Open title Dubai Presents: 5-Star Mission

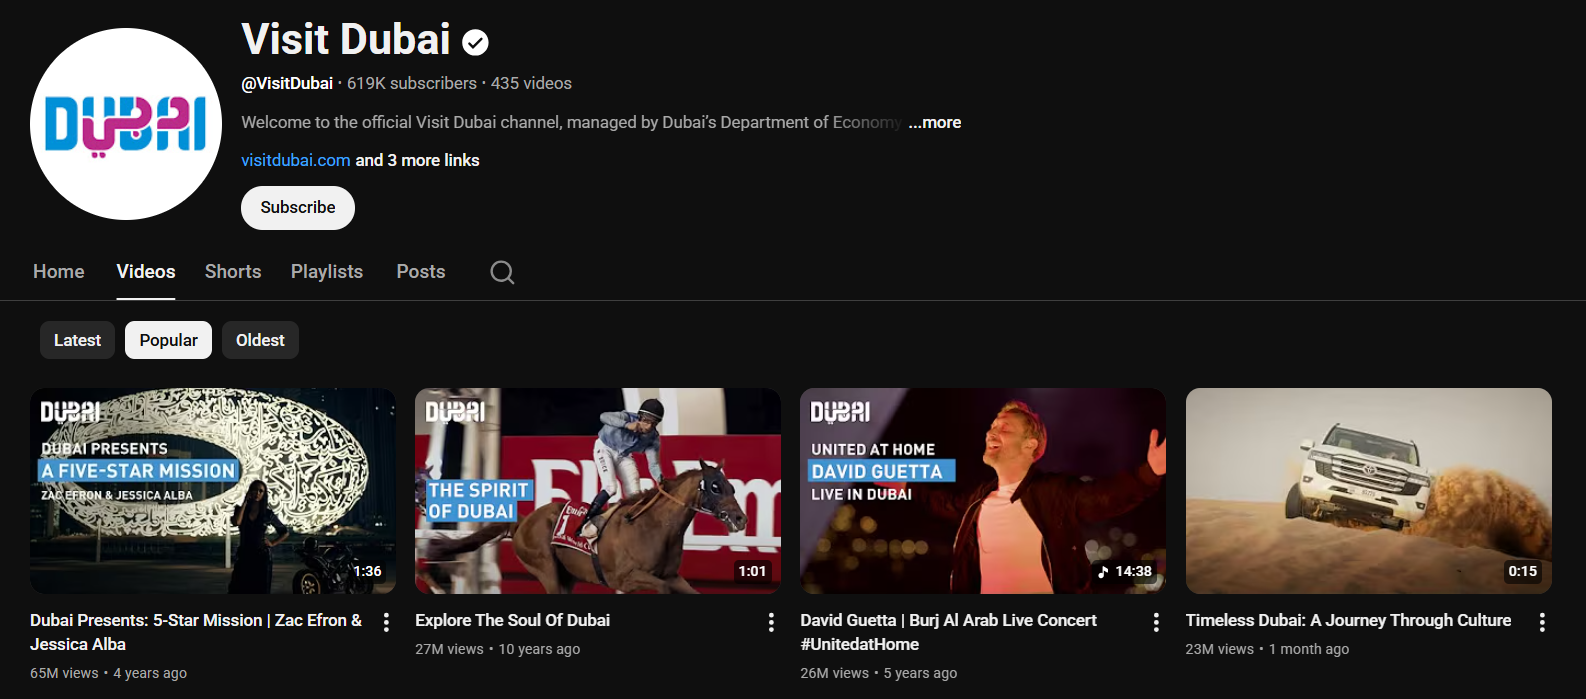point(196,632)
